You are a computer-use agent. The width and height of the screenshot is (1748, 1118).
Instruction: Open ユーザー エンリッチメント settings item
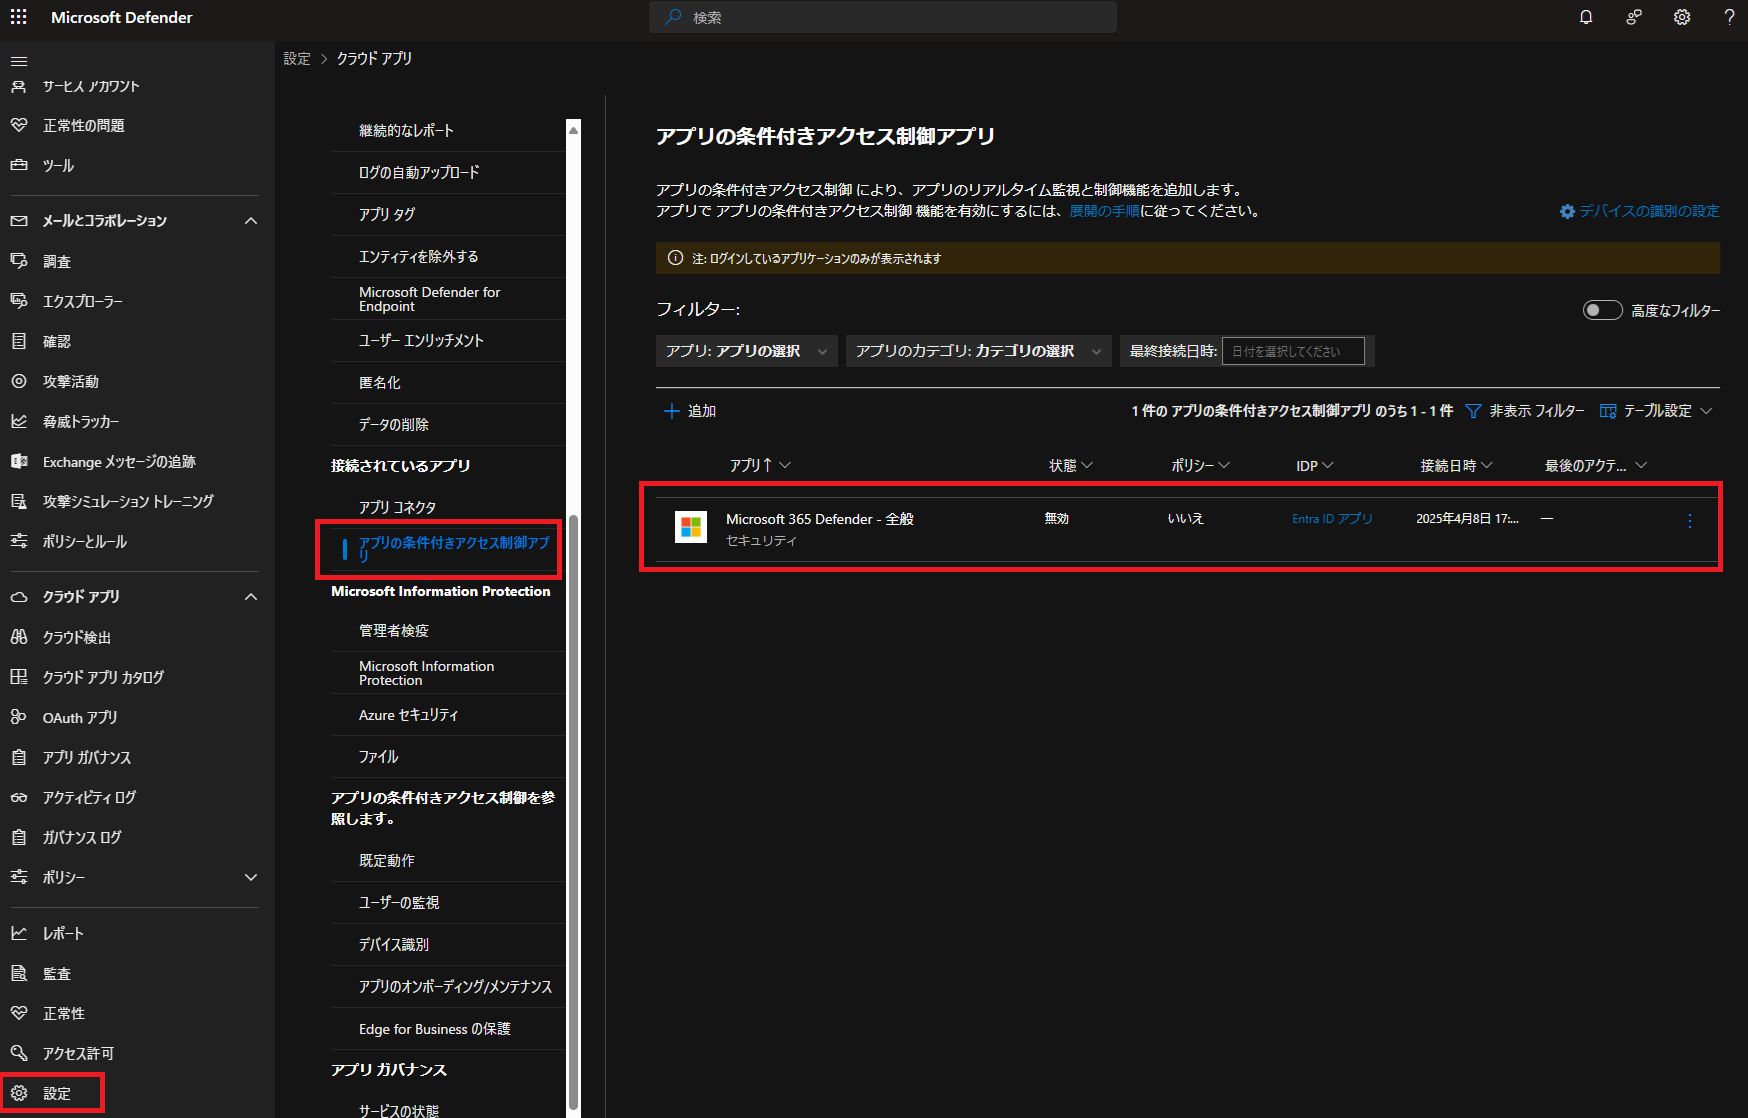coord(447,340)
